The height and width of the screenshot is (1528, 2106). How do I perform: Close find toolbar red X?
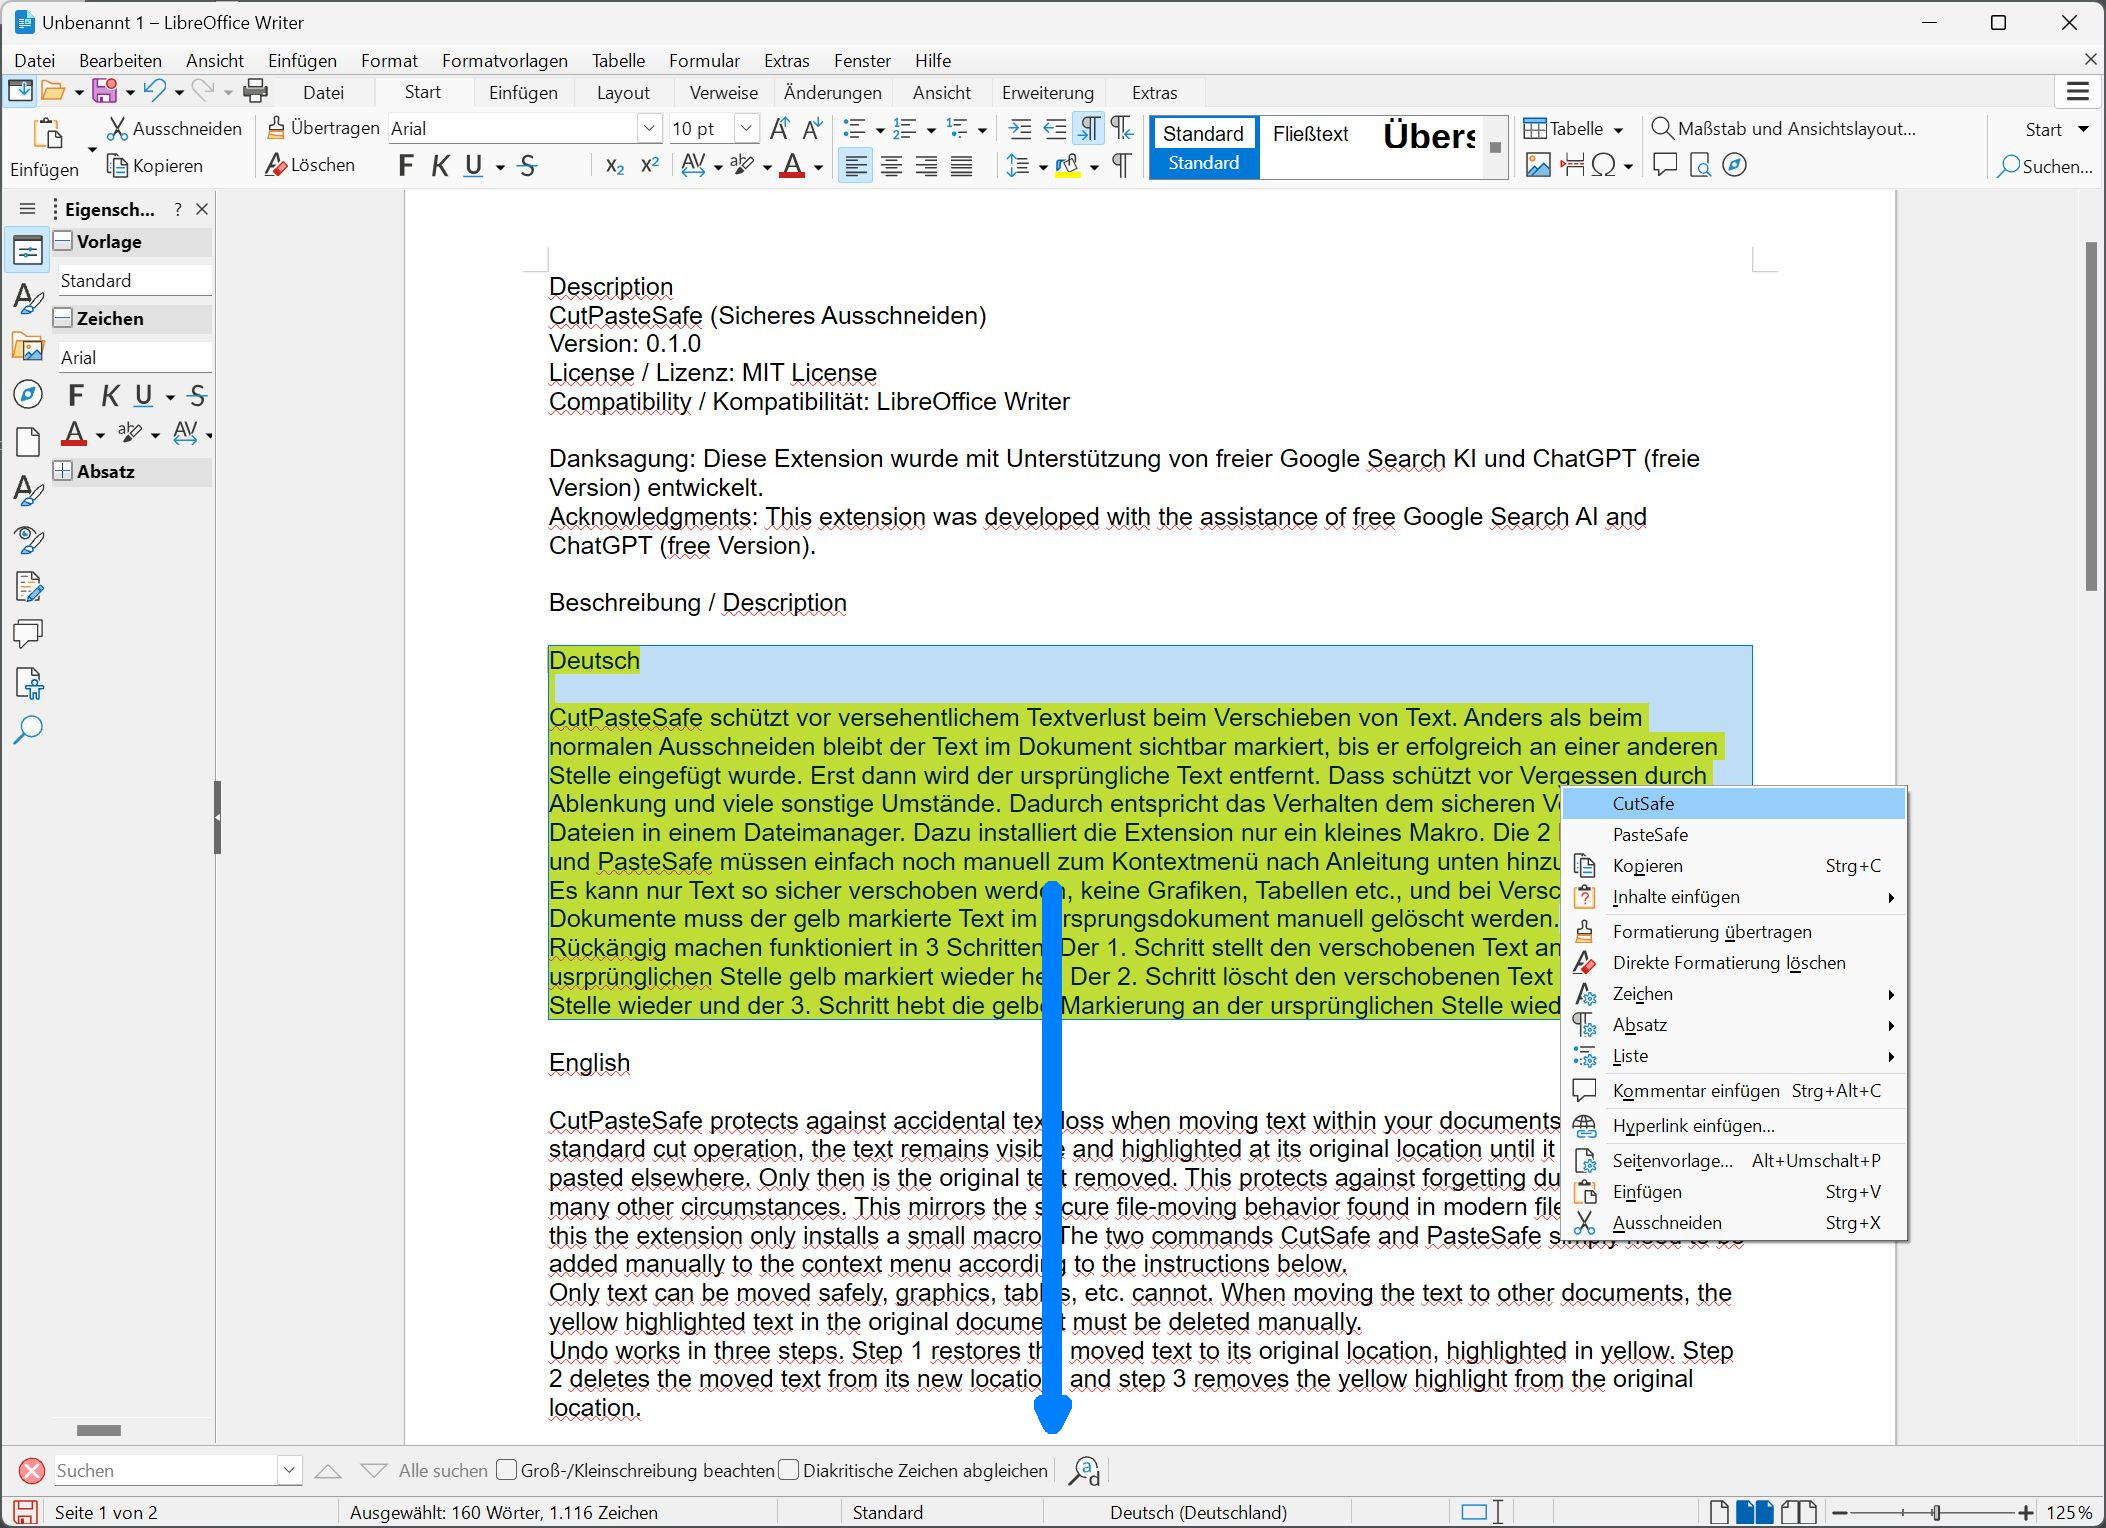pyautogui.click(x=32, y=1470)
